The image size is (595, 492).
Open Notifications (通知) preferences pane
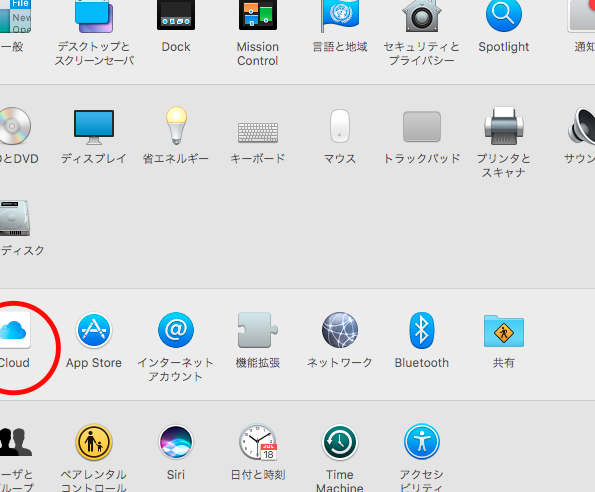pos(581,16)
